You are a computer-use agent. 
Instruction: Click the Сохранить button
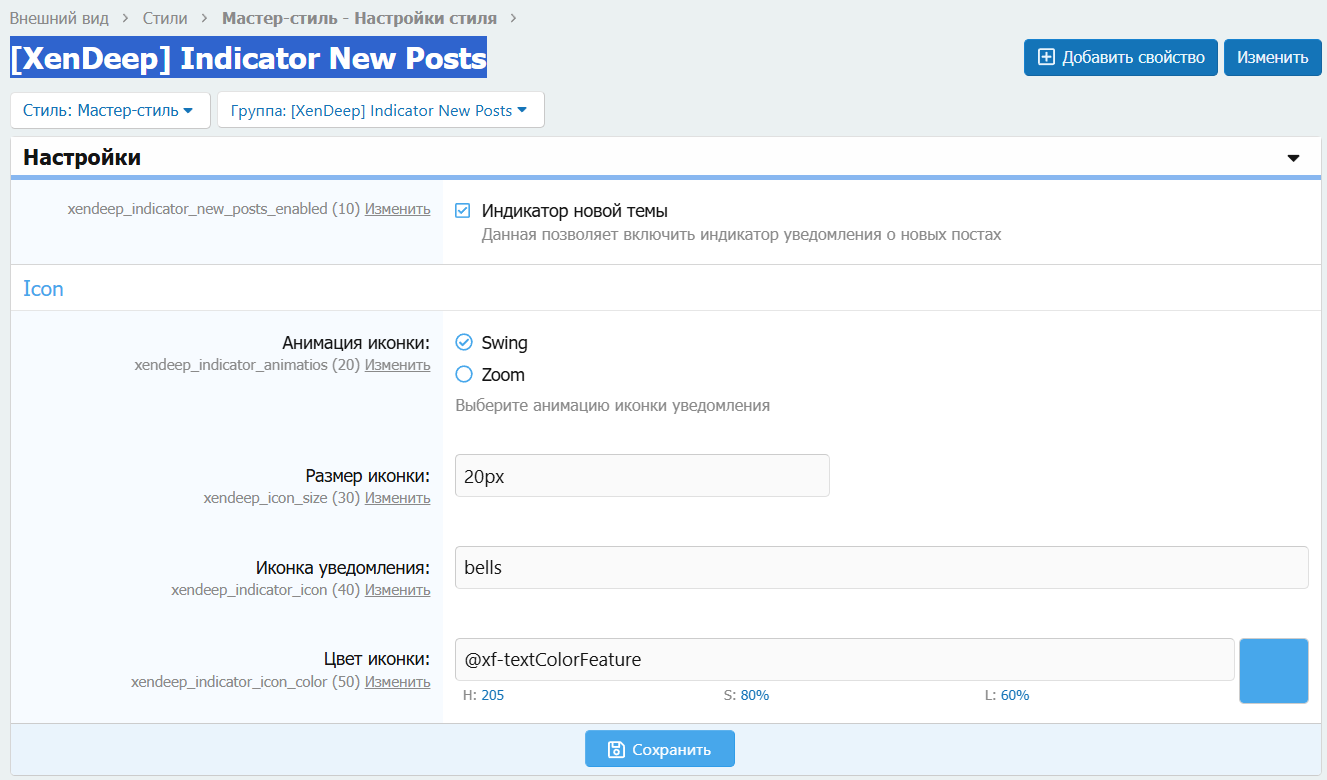[x=660, y=749]
